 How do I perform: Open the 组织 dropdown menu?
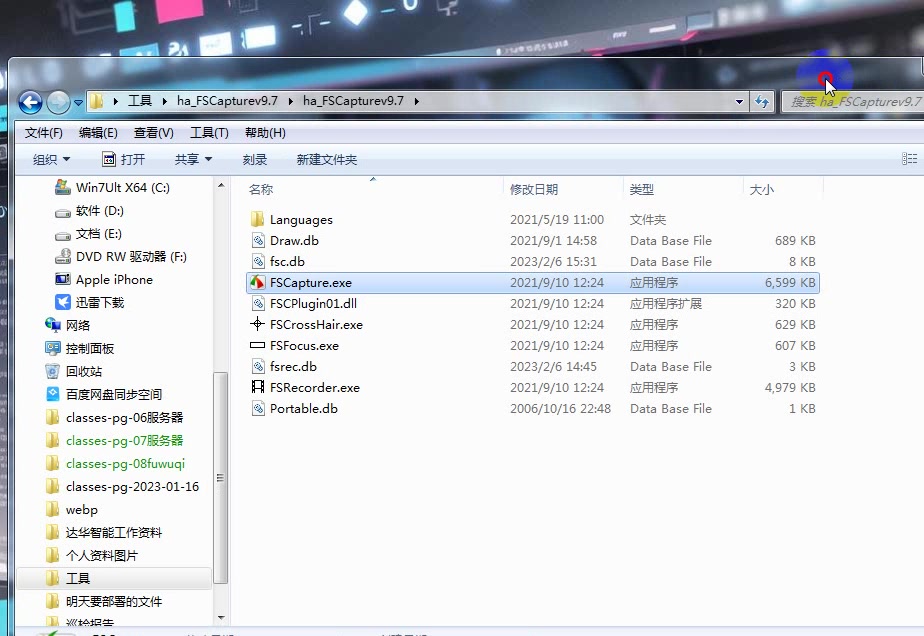[51, 160]
